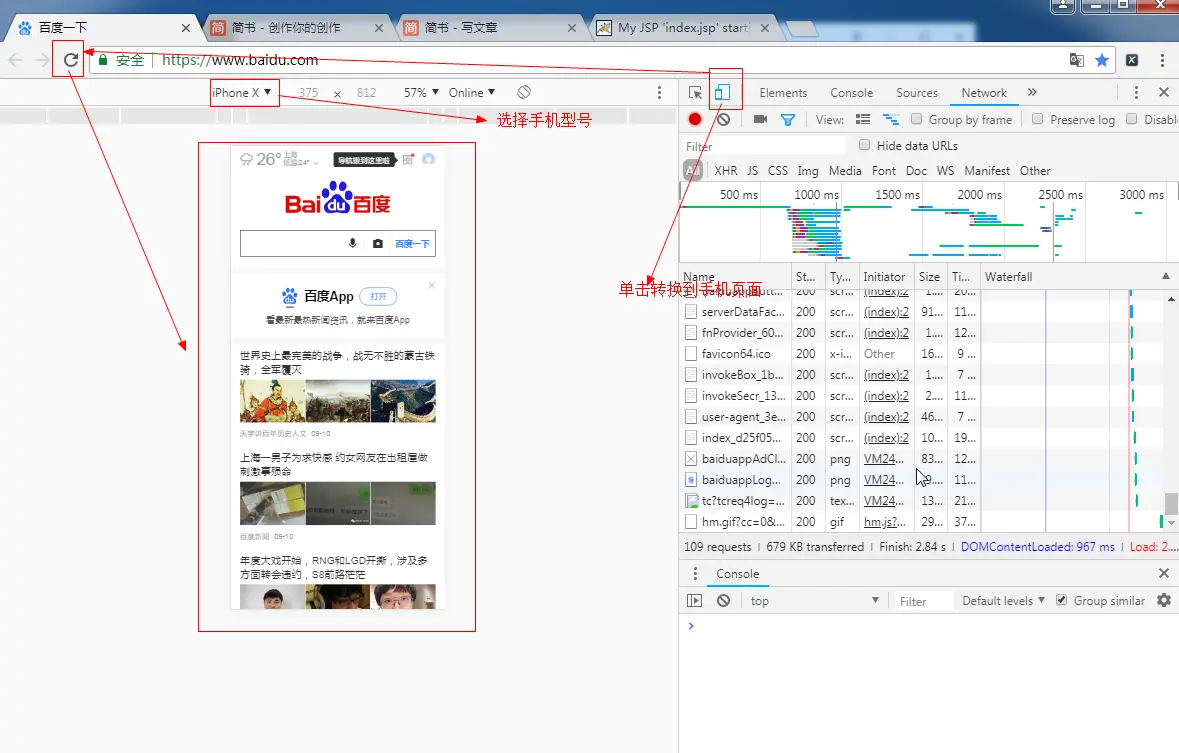Image resolution: width=1179 pixels, height=753 pixels.
Task: Switch to Sources tab
Action: 917,93
